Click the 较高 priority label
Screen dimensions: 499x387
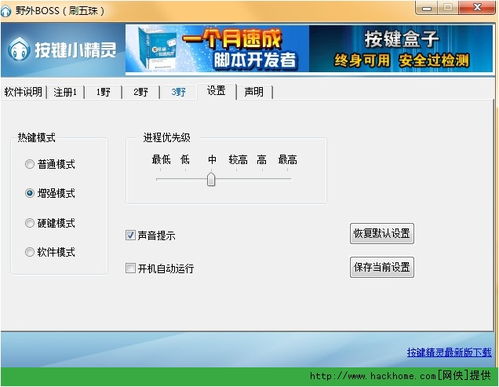click(238, 160)
